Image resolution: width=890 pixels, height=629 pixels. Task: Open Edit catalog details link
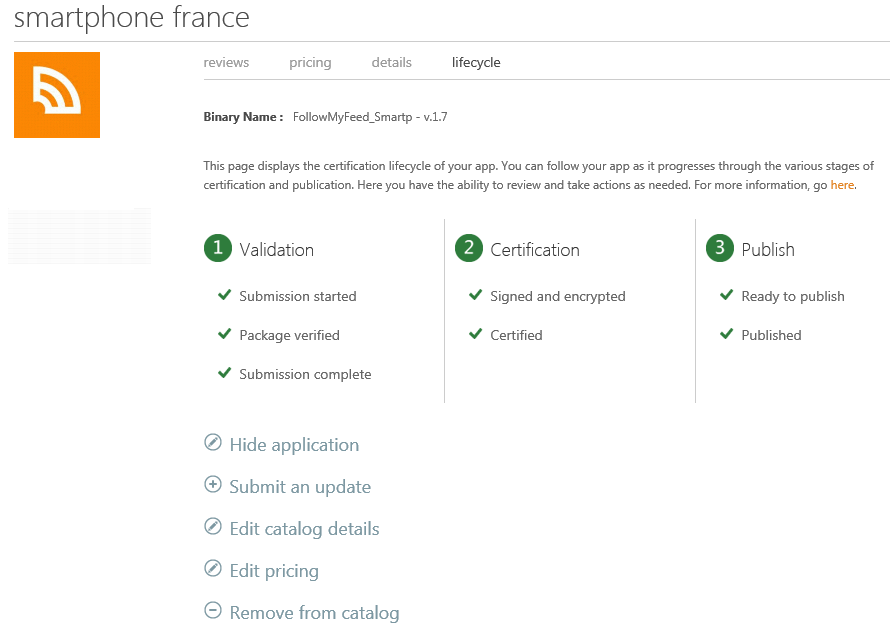coord(304,529)
